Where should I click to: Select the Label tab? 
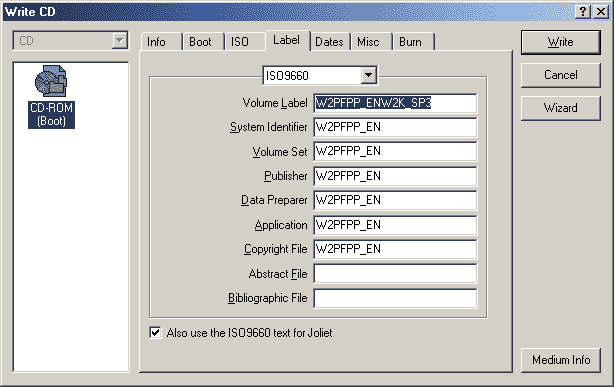pyautogui.click(x=288, y=40)
